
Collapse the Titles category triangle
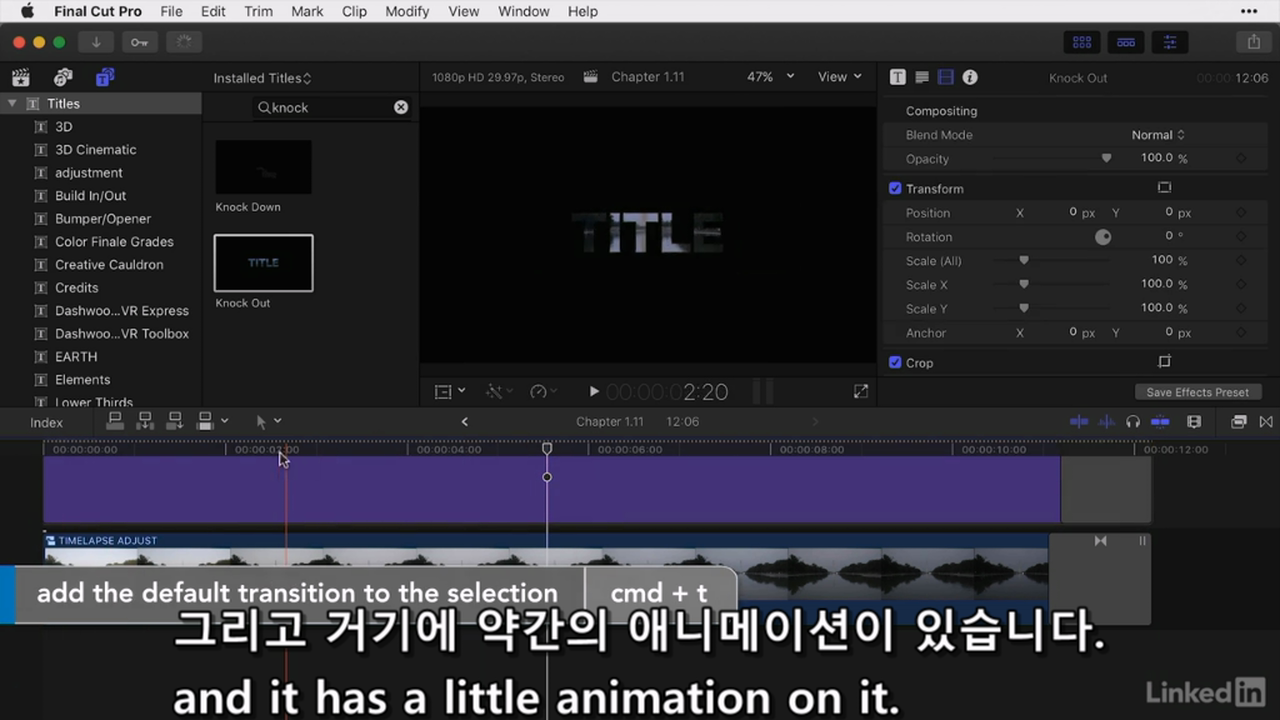(12, 103)
